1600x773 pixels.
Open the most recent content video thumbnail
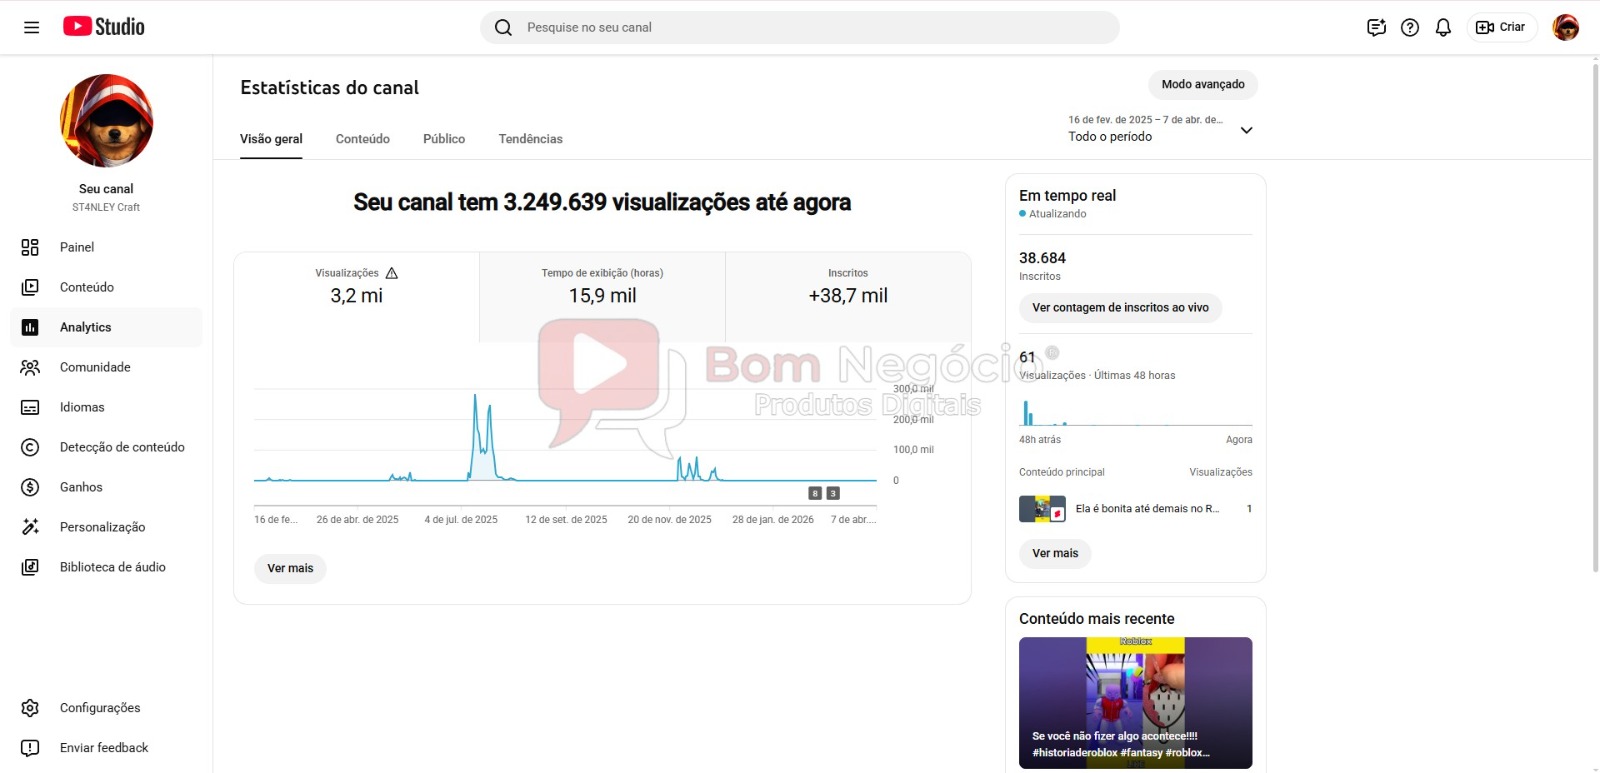coord(1135,702)
